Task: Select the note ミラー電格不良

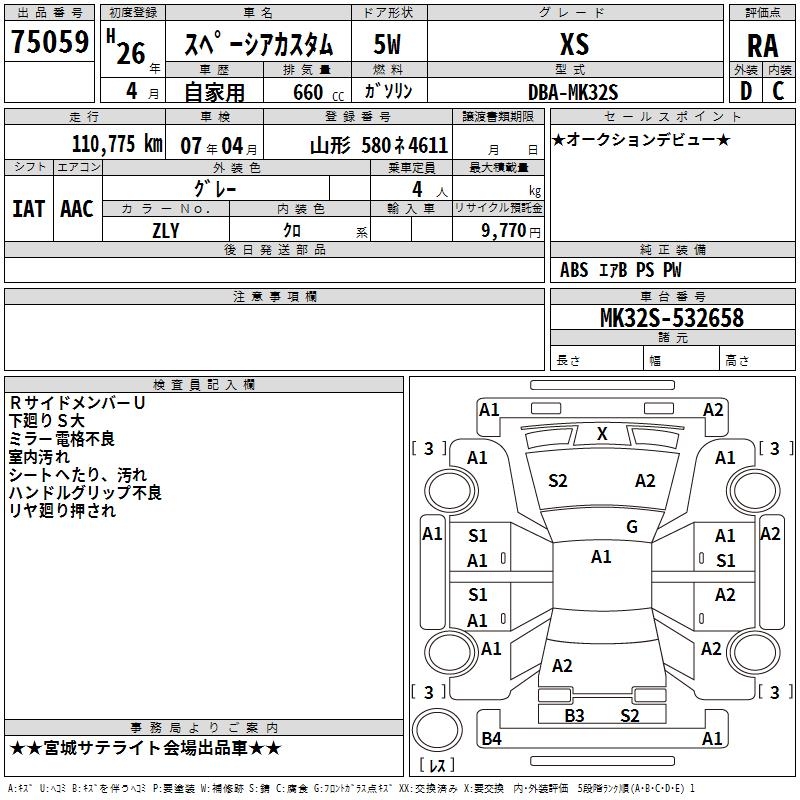Action: [x=62, y=439]
